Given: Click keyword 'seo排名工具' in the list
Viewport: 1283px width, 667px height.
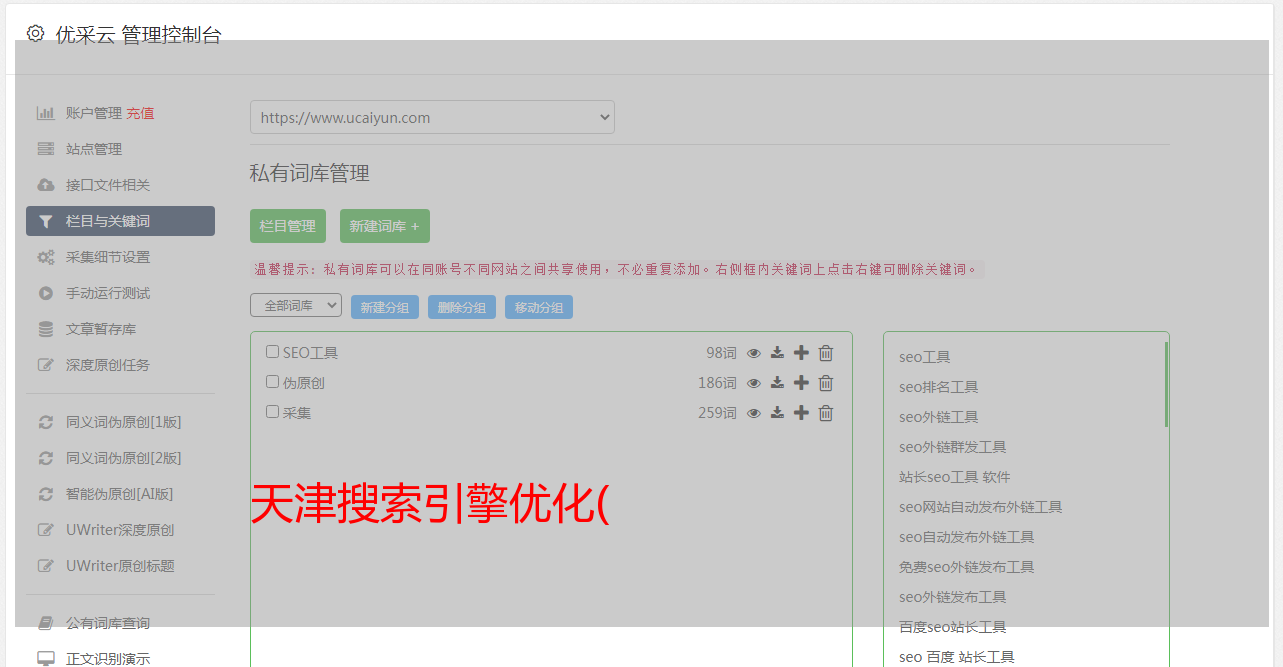Looking at the screenshot, I should click(938, 387).
